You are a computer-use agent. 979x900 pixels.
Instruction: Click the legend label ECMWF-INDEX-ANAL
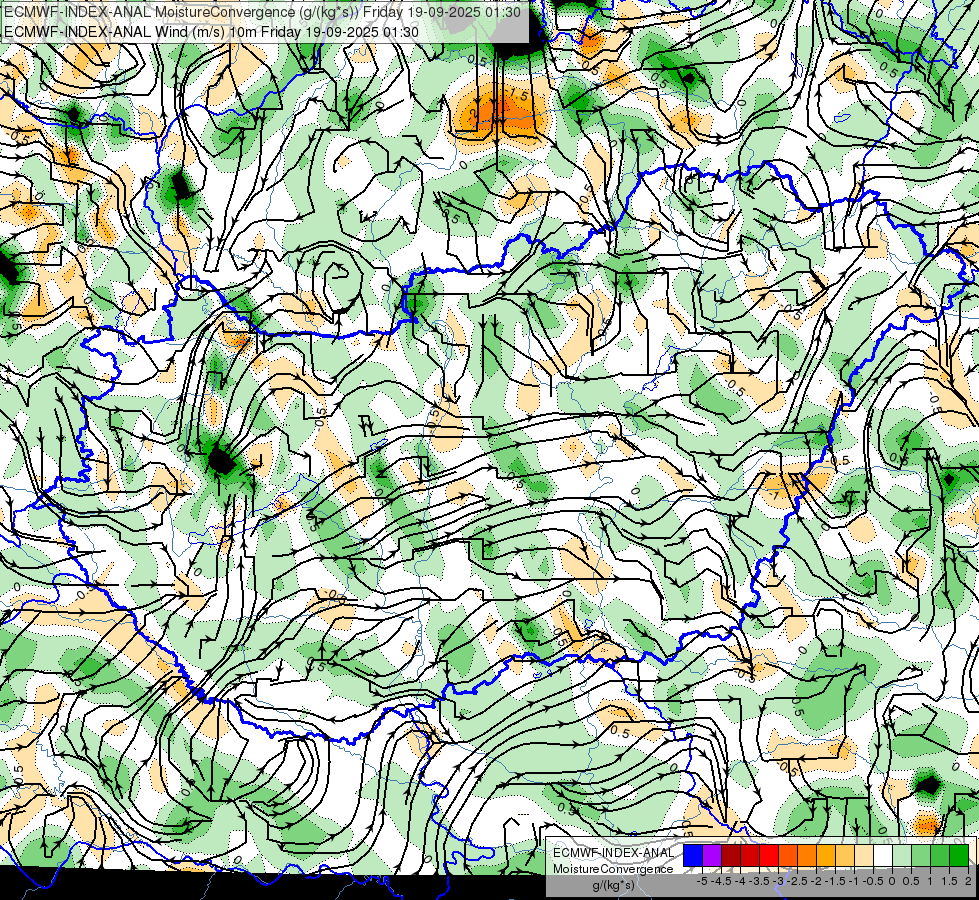point(614,853)
